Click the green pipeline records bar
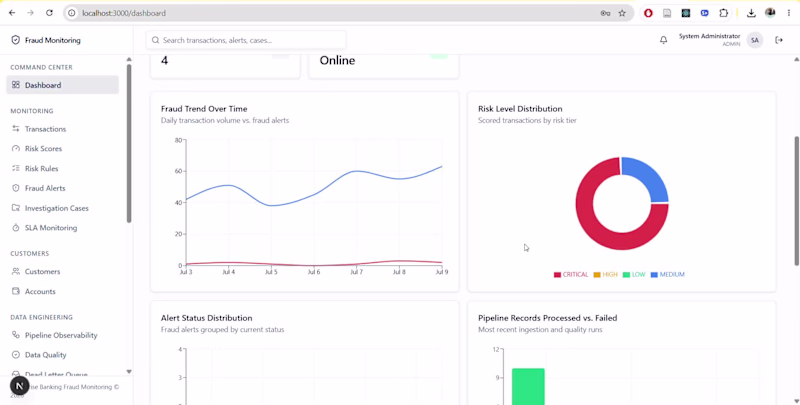This screenshot has height=405, width=800. [528, 386]
